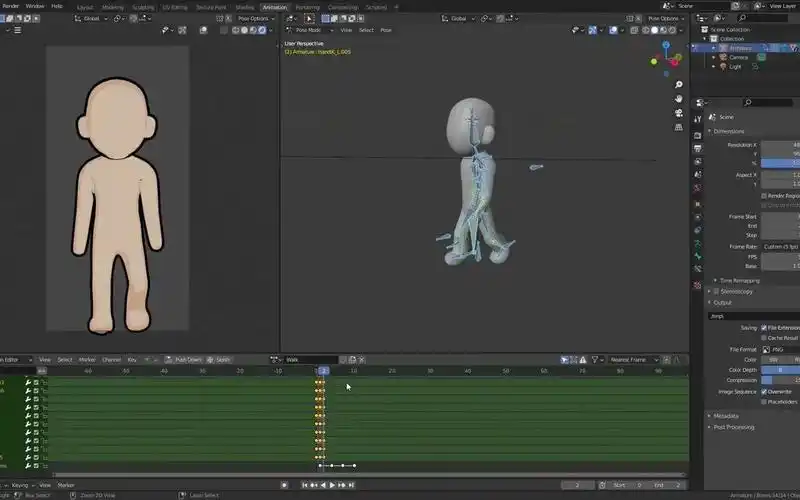Jump to the start frame button

[305, 485]
